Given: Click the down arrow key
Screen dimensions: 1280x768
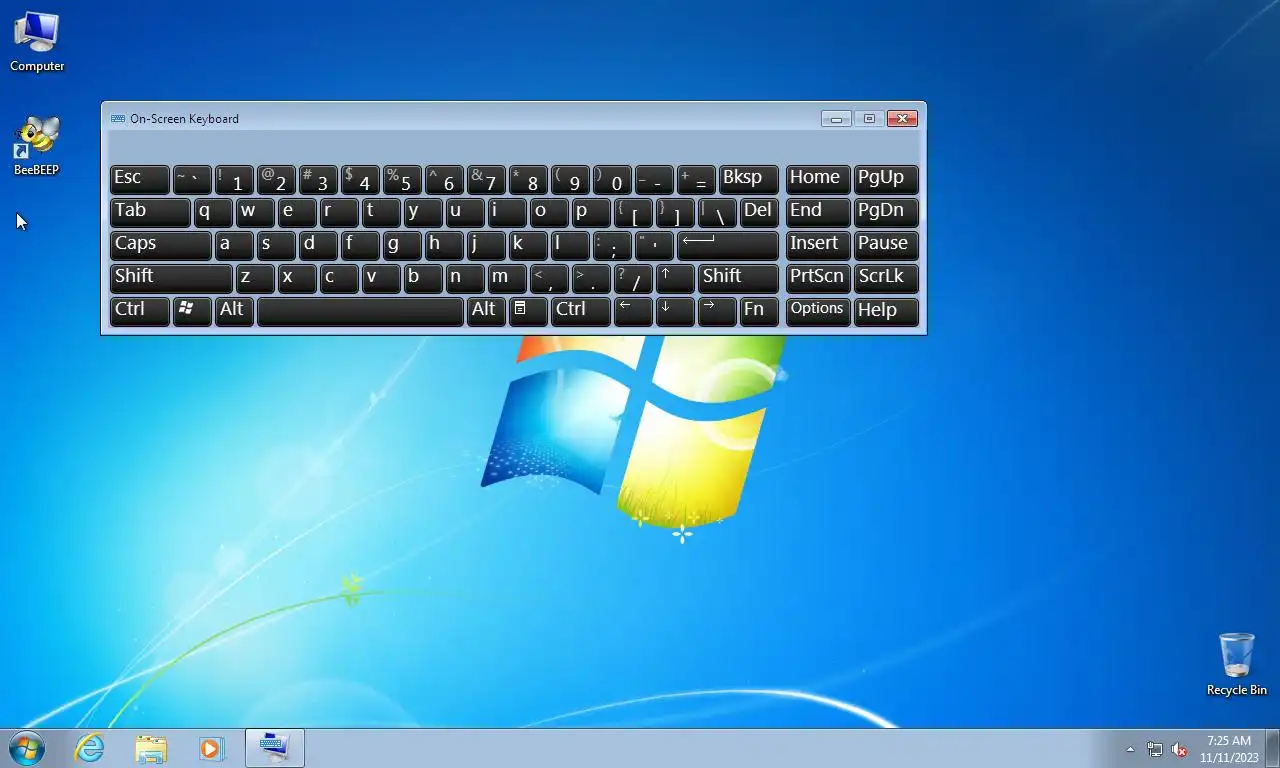Looking at the screenshot, I should pyautogui.click(x=675, y=310).
